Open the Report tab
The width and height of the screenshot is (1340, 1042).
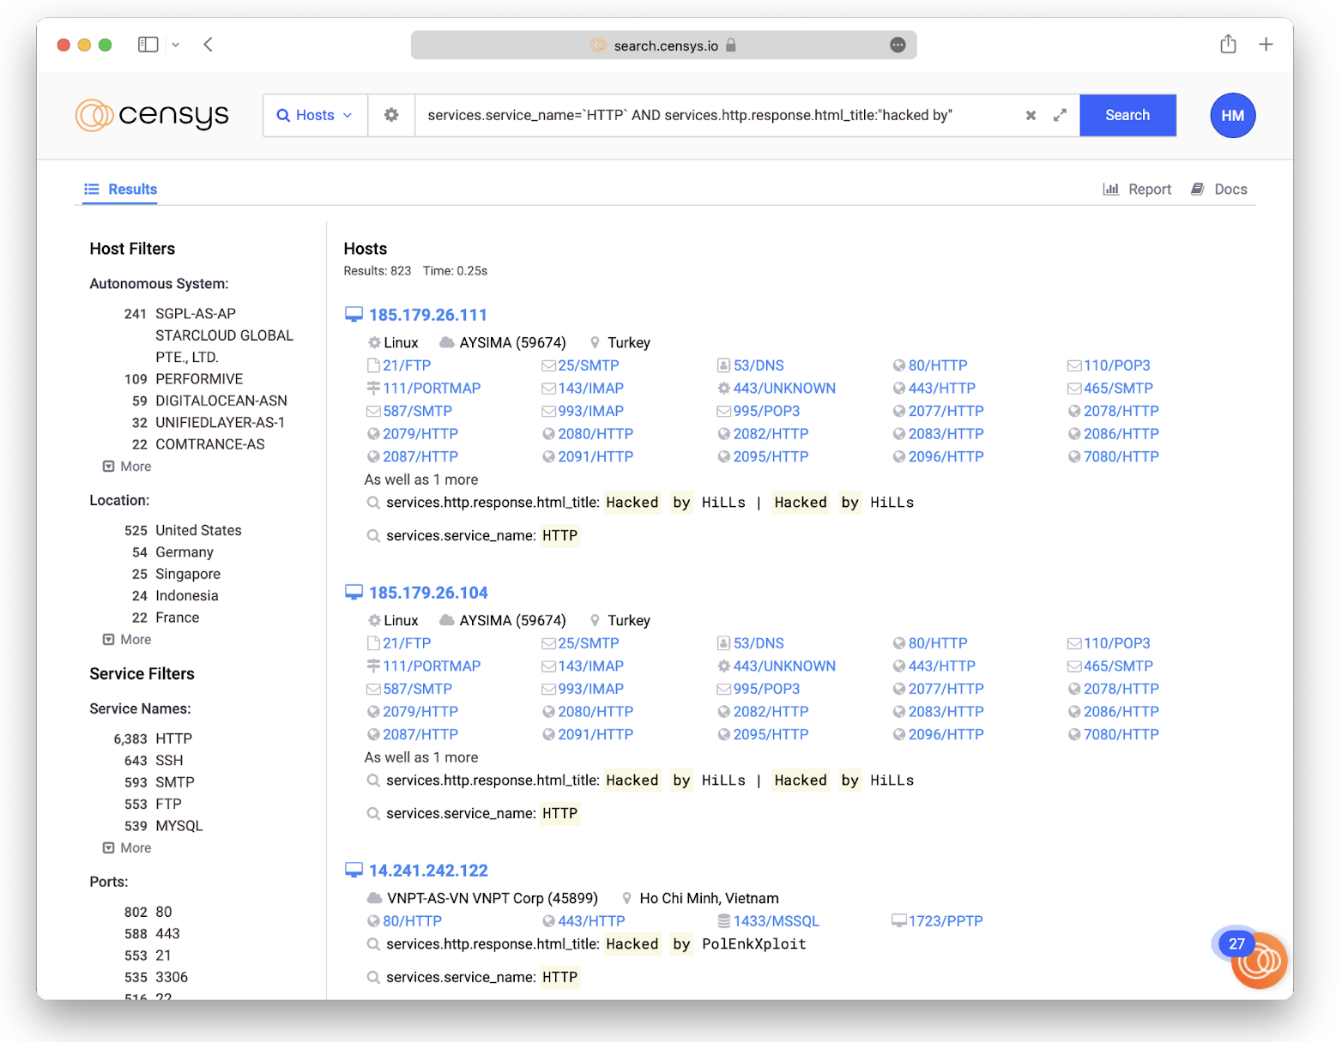point(1137,189)
